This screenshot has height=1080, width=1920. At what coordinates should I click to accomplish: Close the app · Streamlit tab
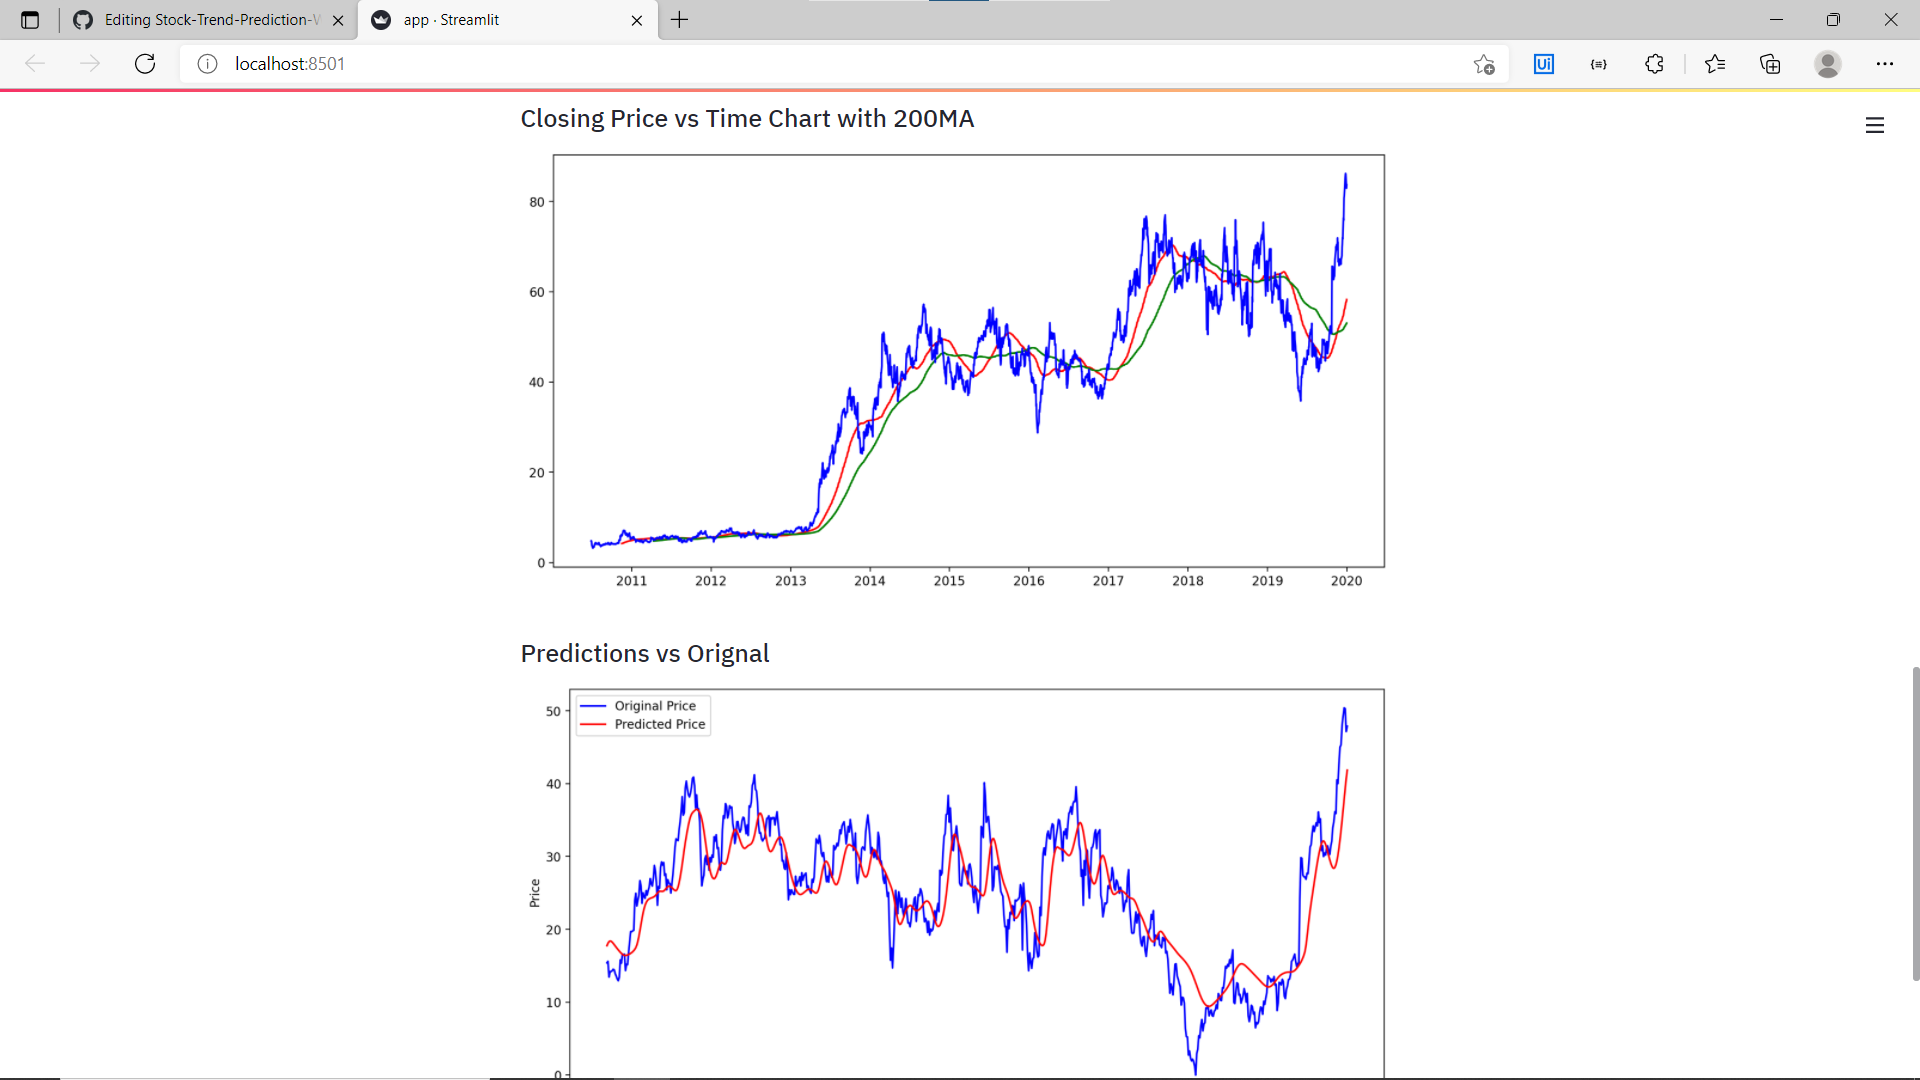pos(637,20)
